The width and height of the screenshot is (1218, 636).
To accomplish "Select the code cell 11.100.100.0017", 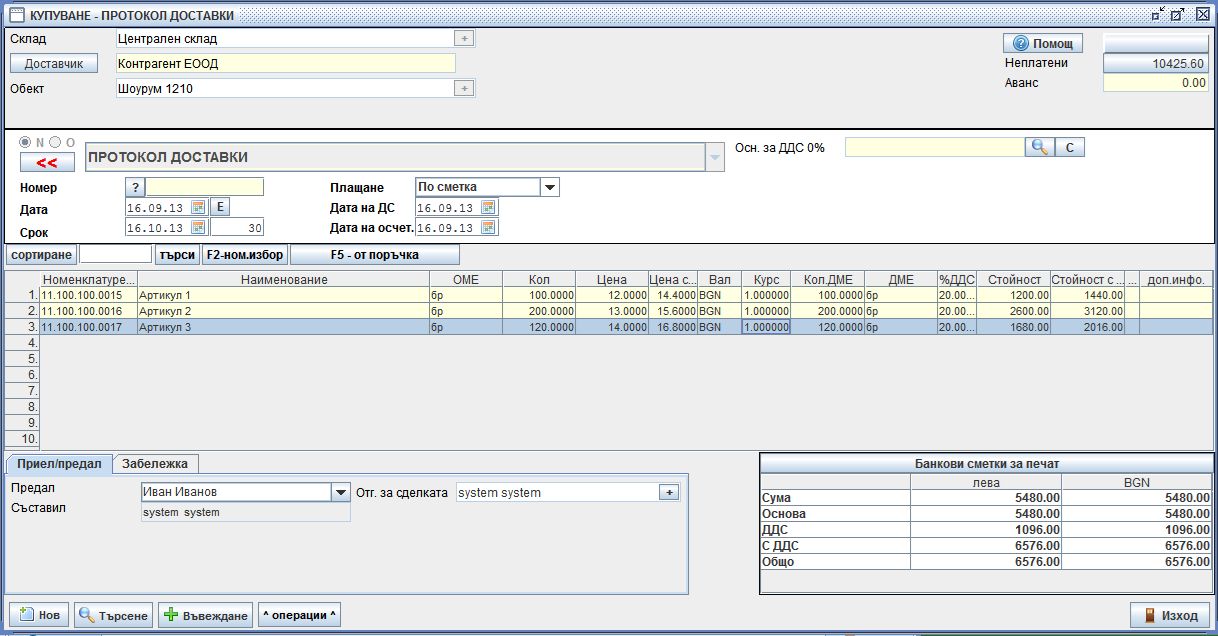I will click(x=89, y=327).
